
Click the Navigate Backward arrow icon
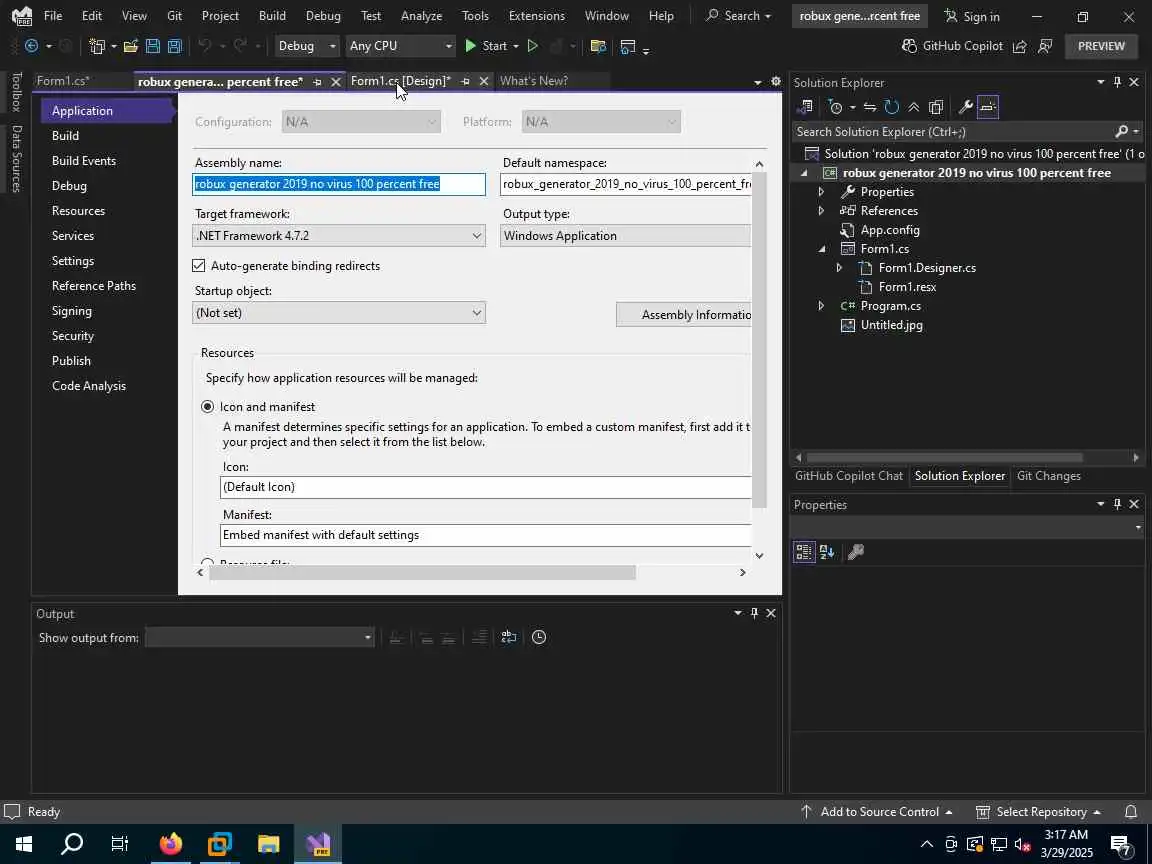(x=32, y=46)
